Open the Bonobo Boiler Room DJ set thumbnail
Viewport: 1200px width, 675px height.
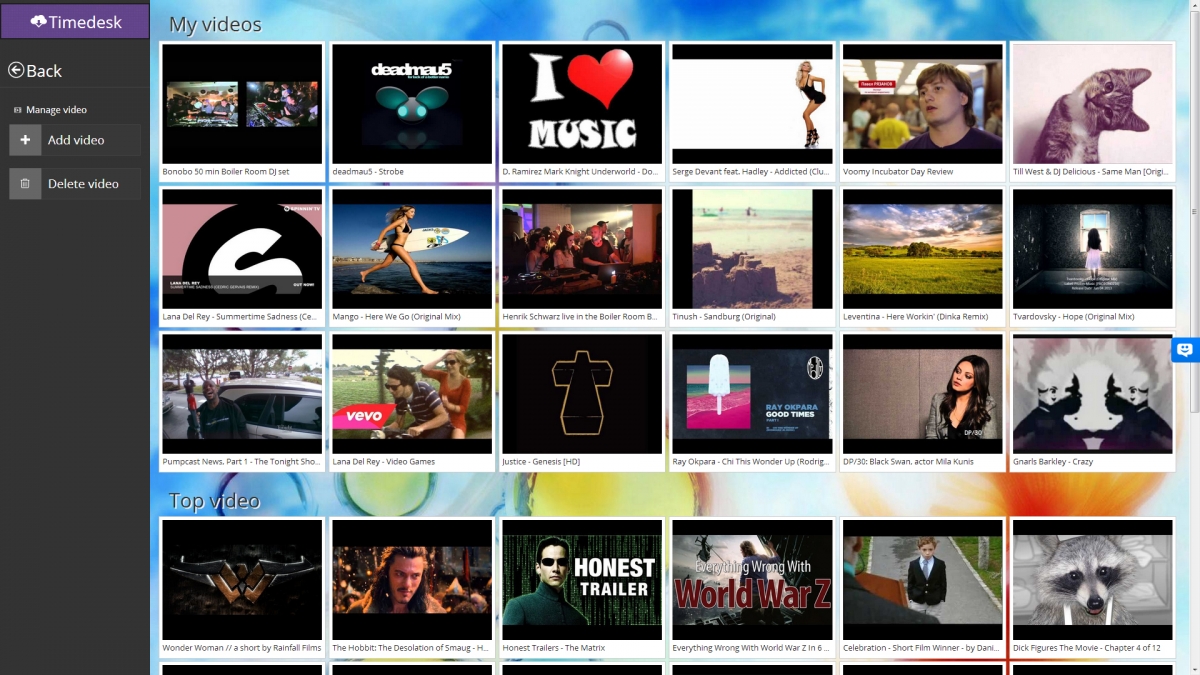242,104
